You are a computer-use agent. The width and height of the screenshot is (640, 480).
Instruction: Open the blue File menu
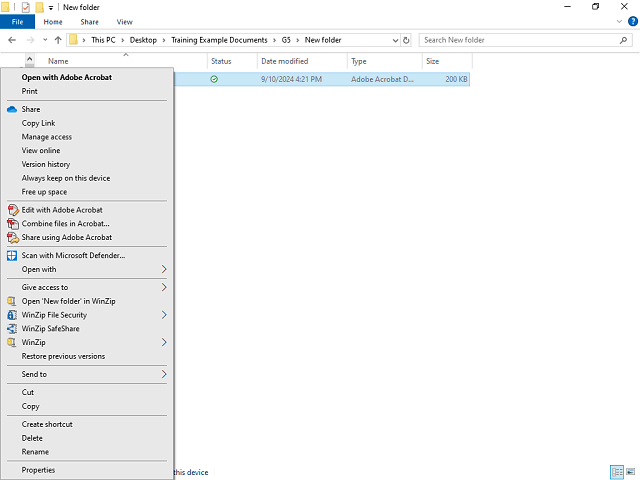coord(17,21)
